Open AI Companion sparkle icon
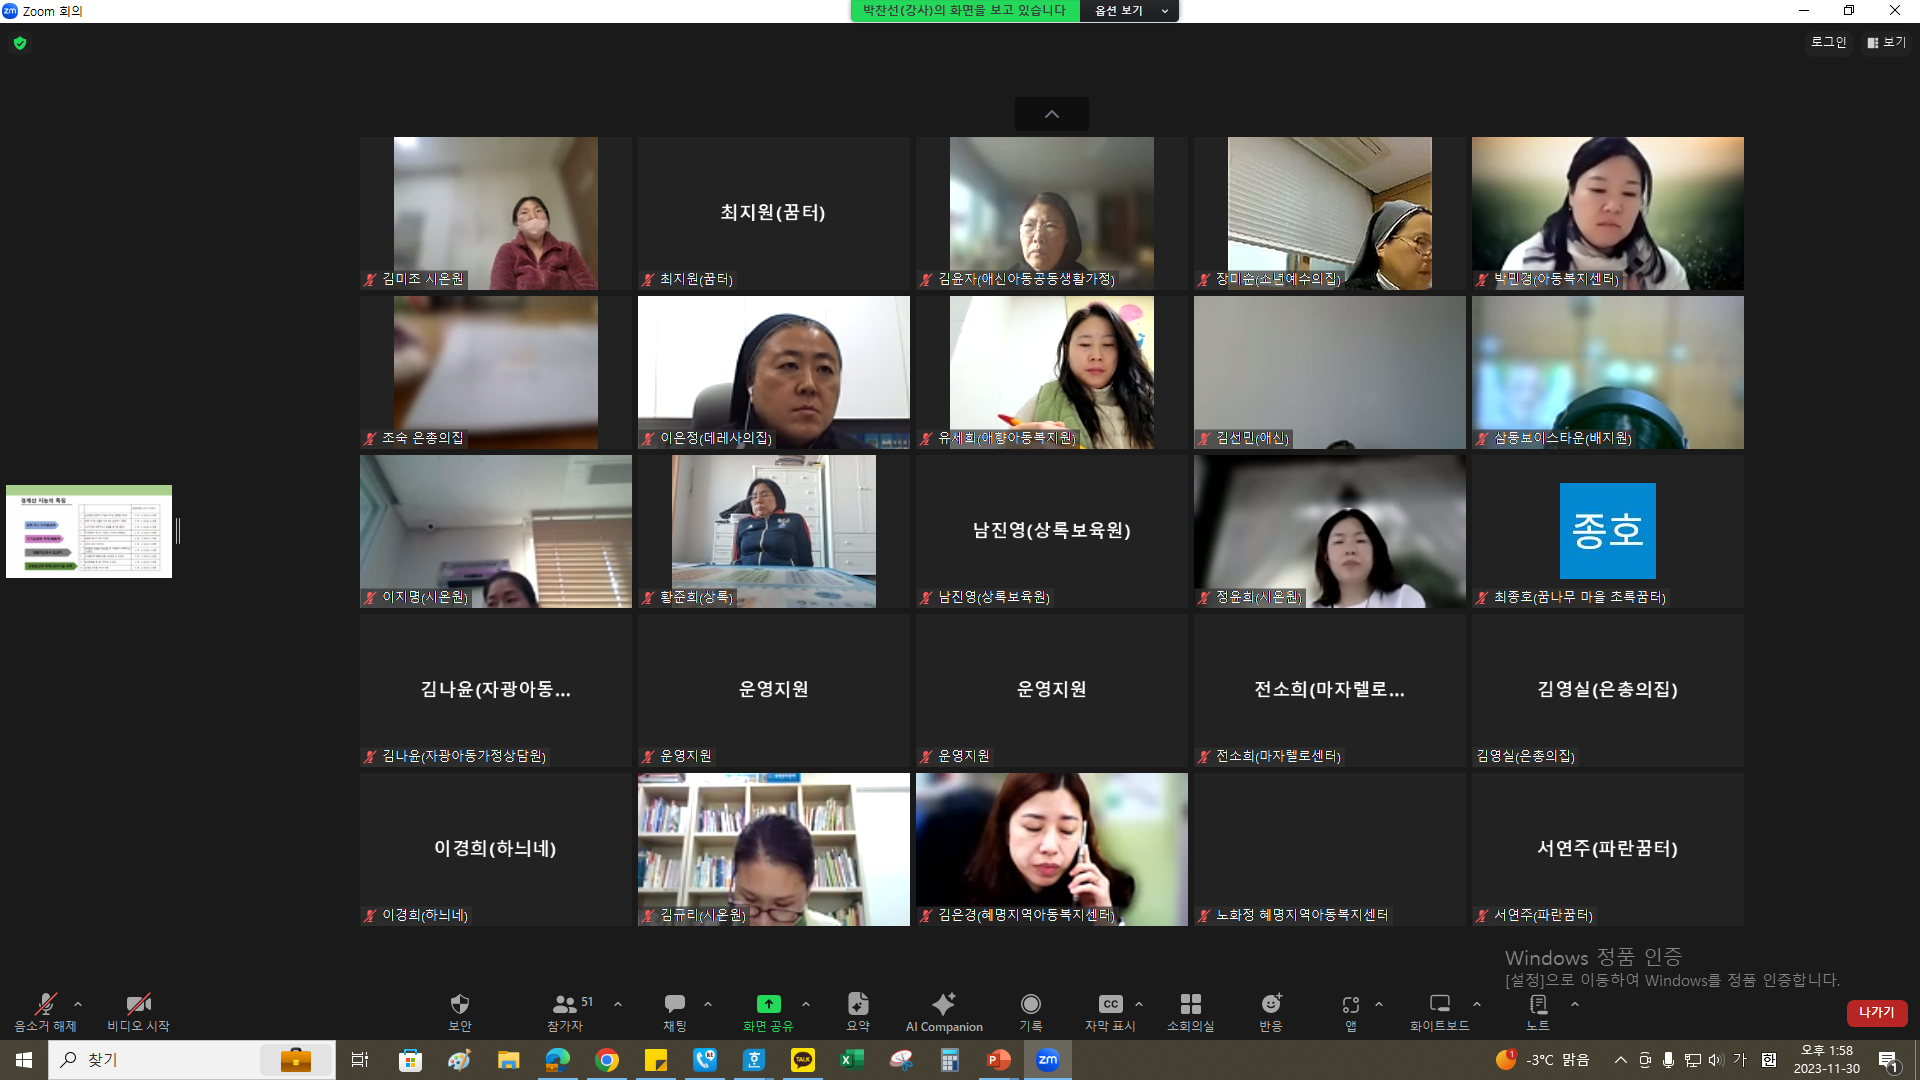 [943, 1004]
